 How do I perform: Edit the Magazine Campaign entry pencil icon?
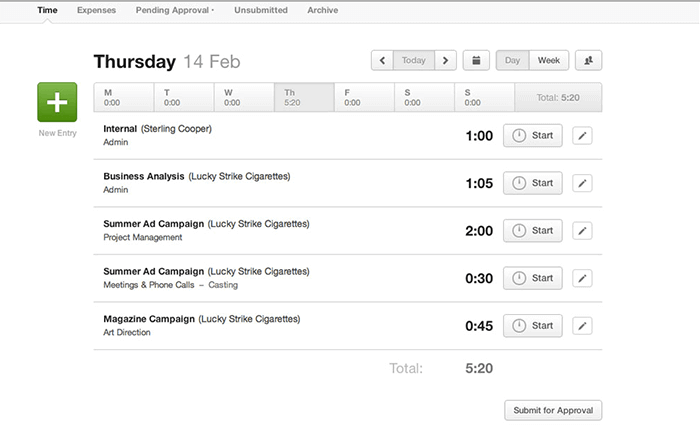(583, 326)
